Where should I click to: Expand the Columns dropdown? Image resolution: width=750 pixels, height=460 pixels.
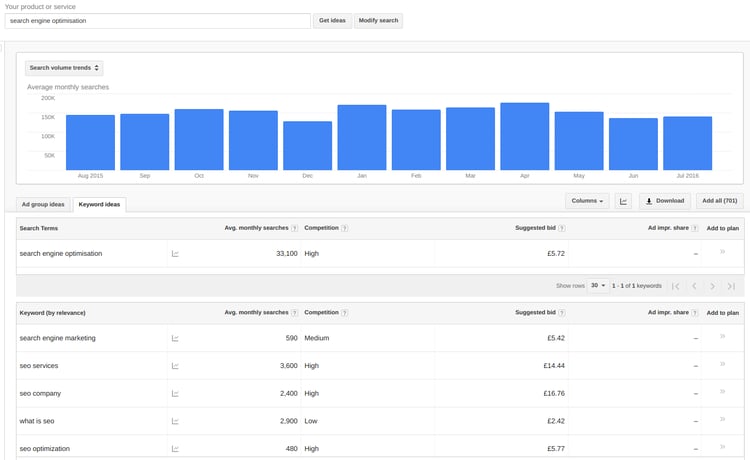pos(587,201)
